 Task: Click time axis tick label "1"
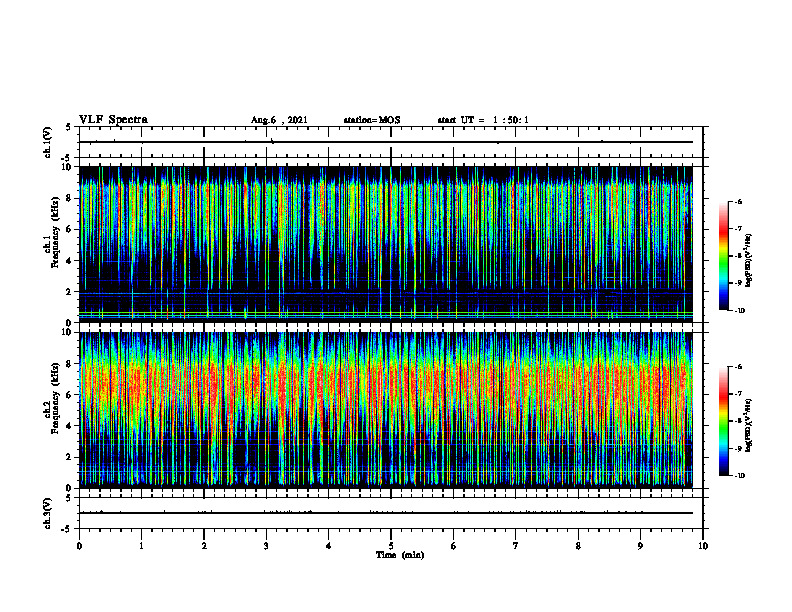pos(141,546)
